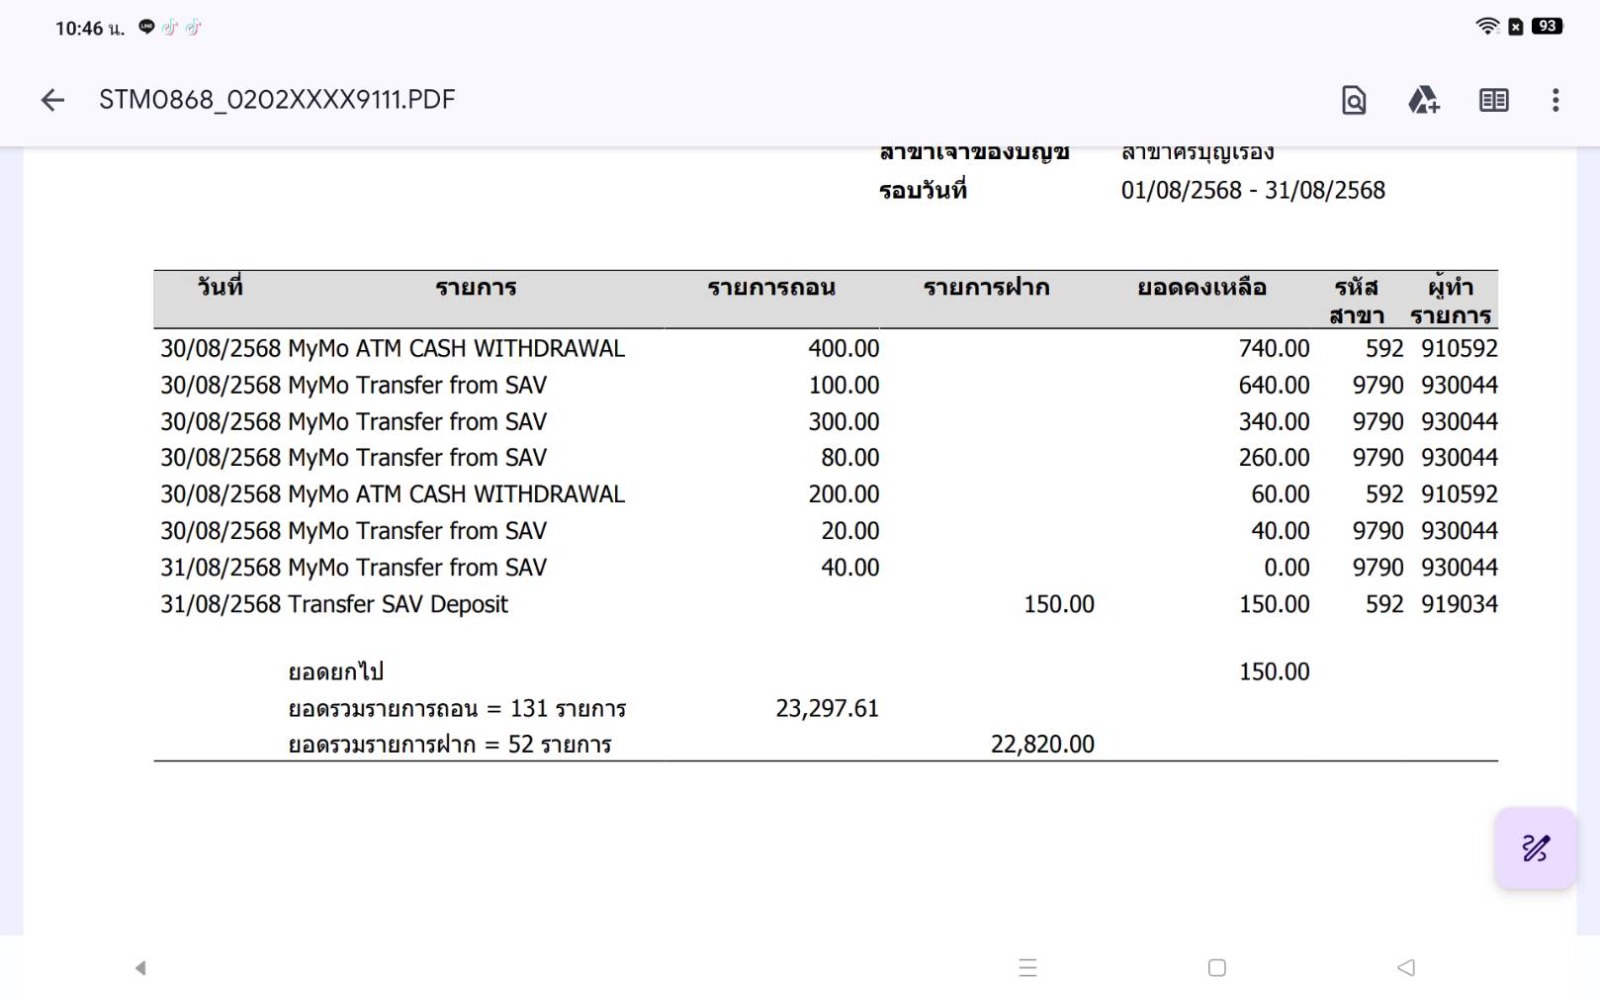The image size is (1600, 999).
Task: Tap the small left arrow in bottom bar
Action: [x=141, y=967]
